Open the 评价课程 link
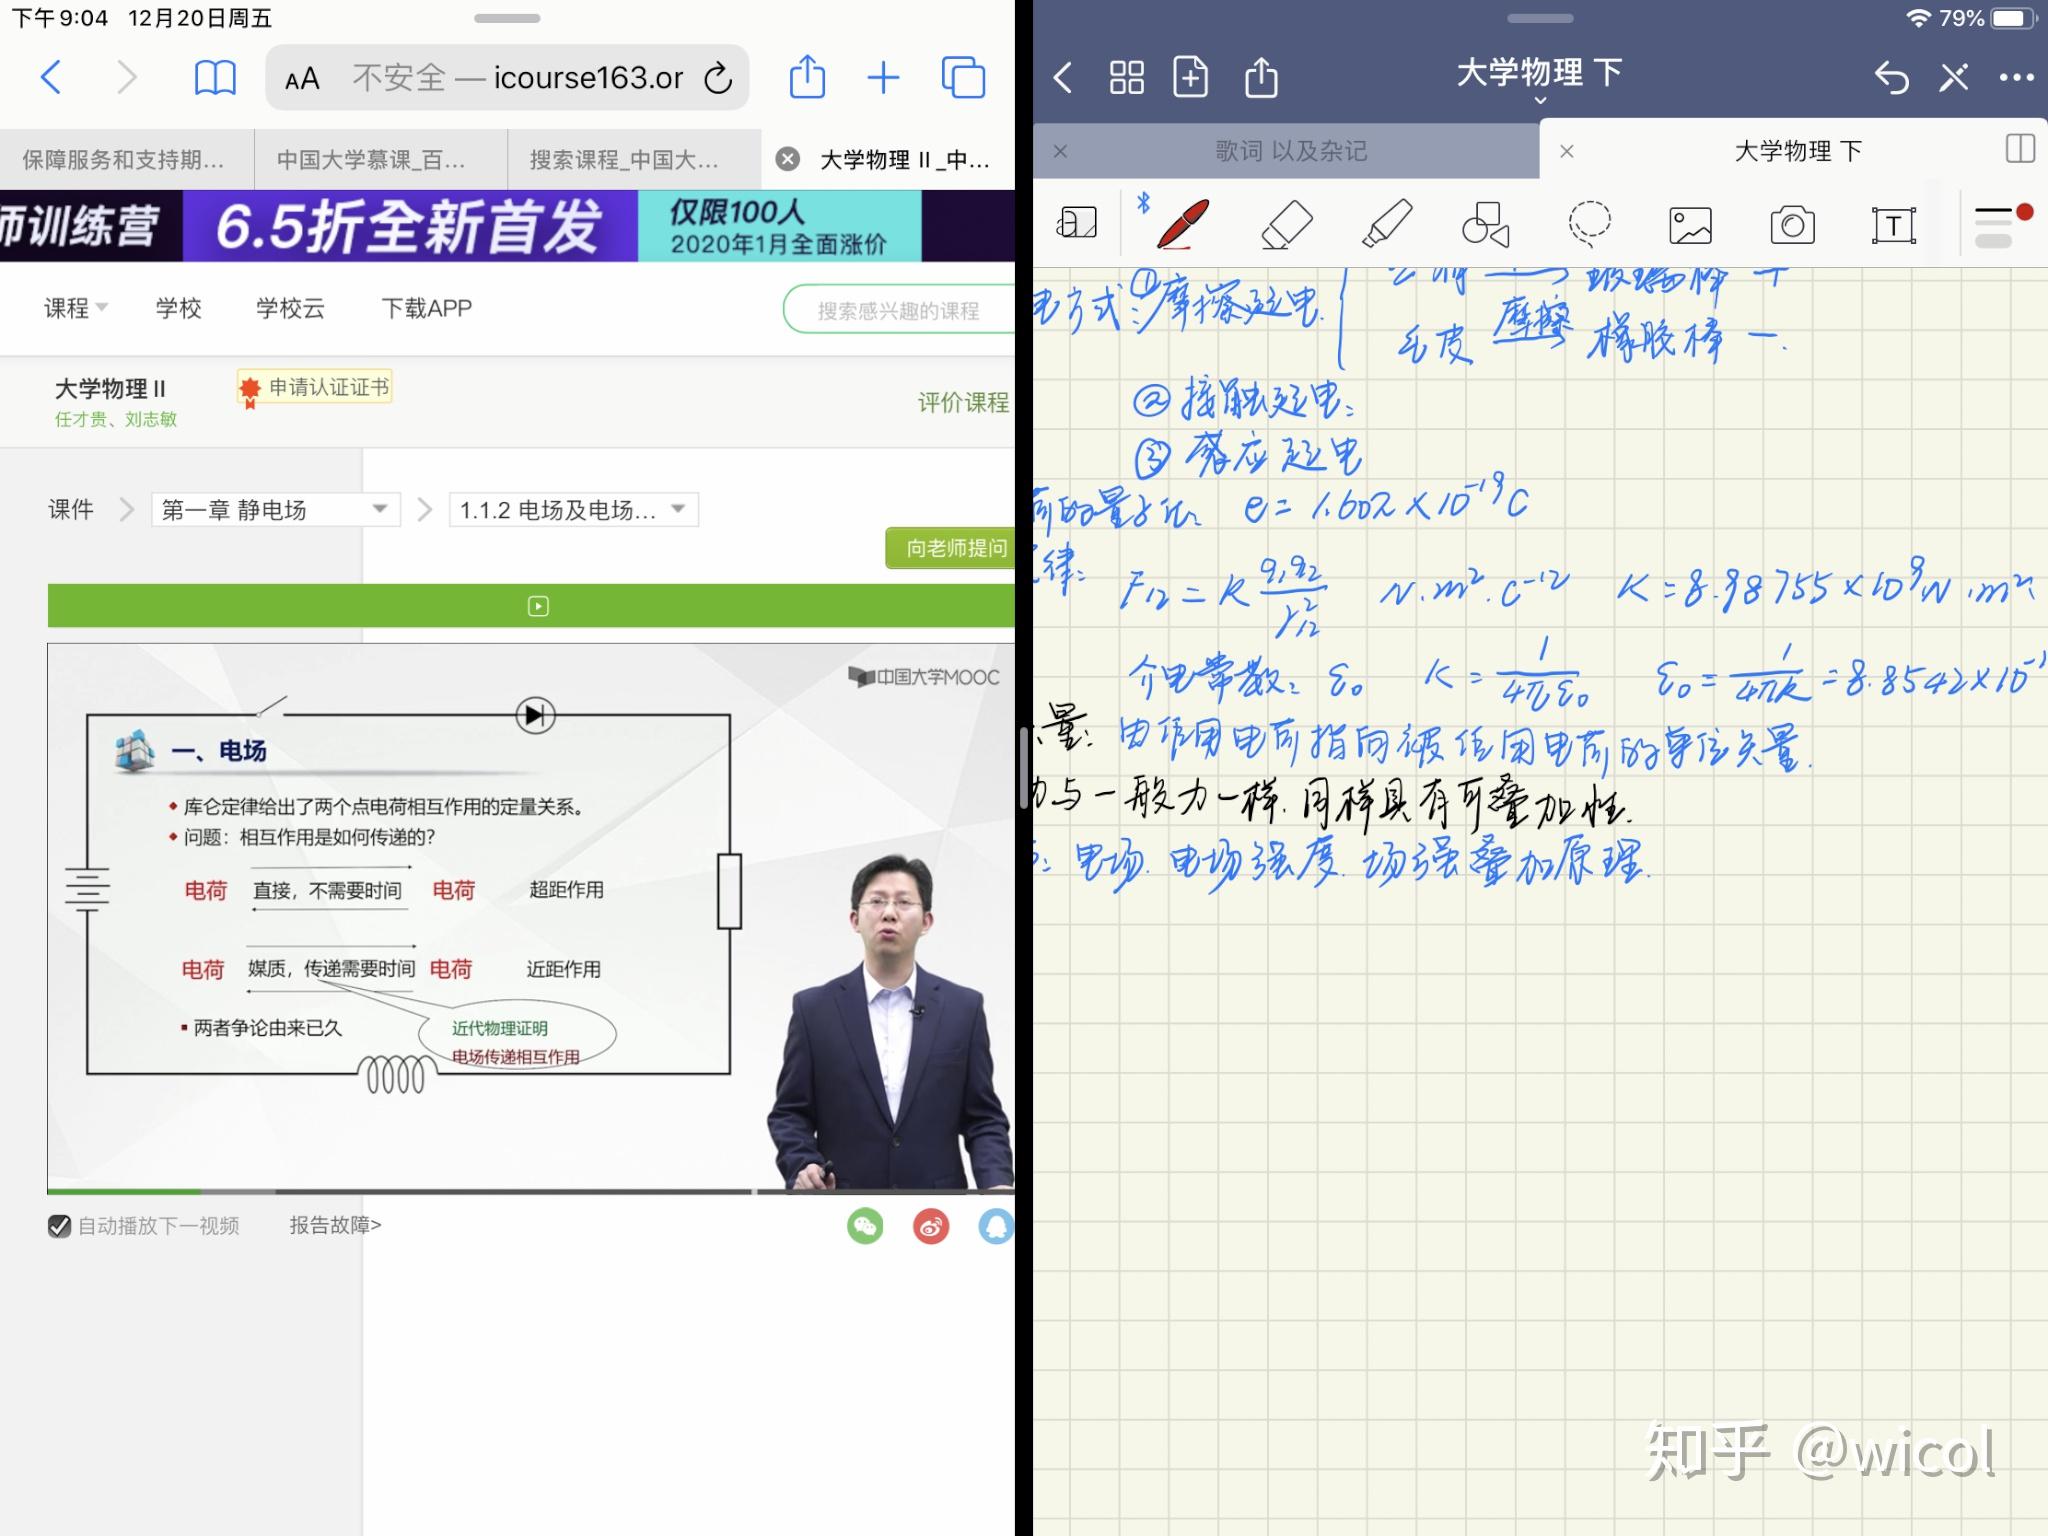 click(963, 402)
